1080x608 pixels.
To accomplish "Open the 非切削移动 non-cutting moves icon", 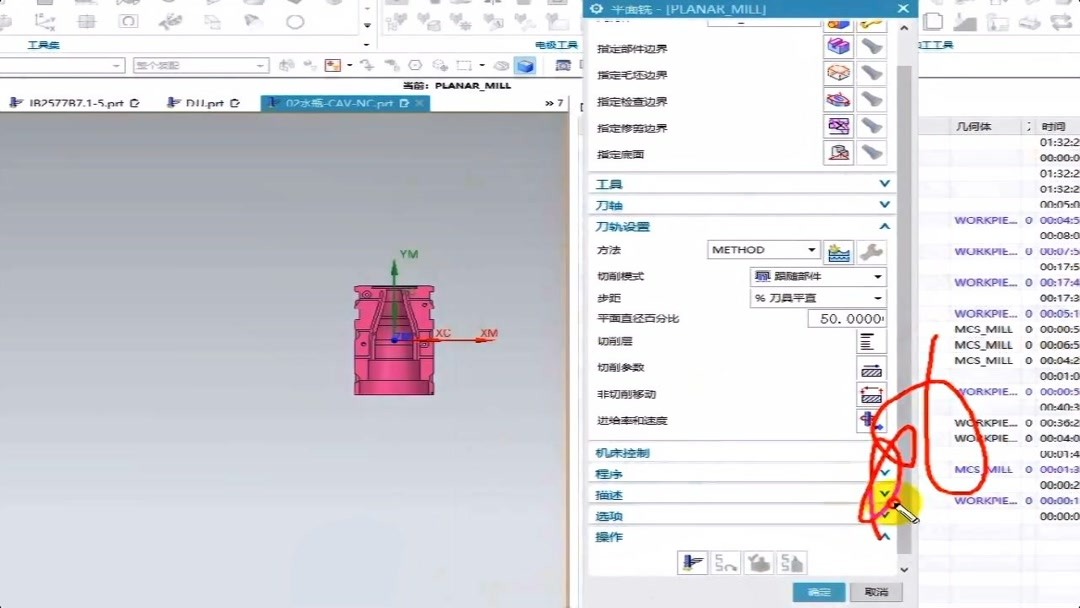I will click(871, 394).
